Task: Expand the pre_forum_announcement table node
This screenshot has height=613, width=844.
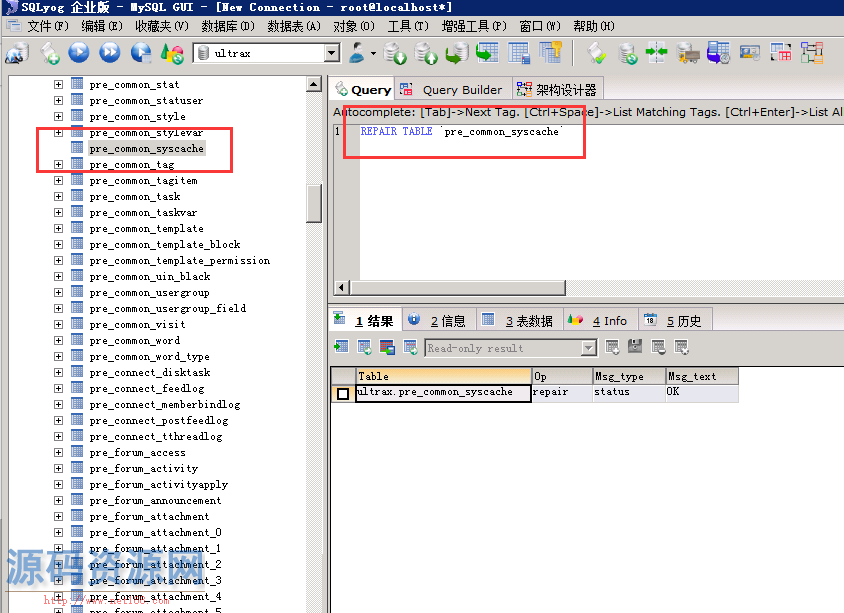Action: point(58,500)
